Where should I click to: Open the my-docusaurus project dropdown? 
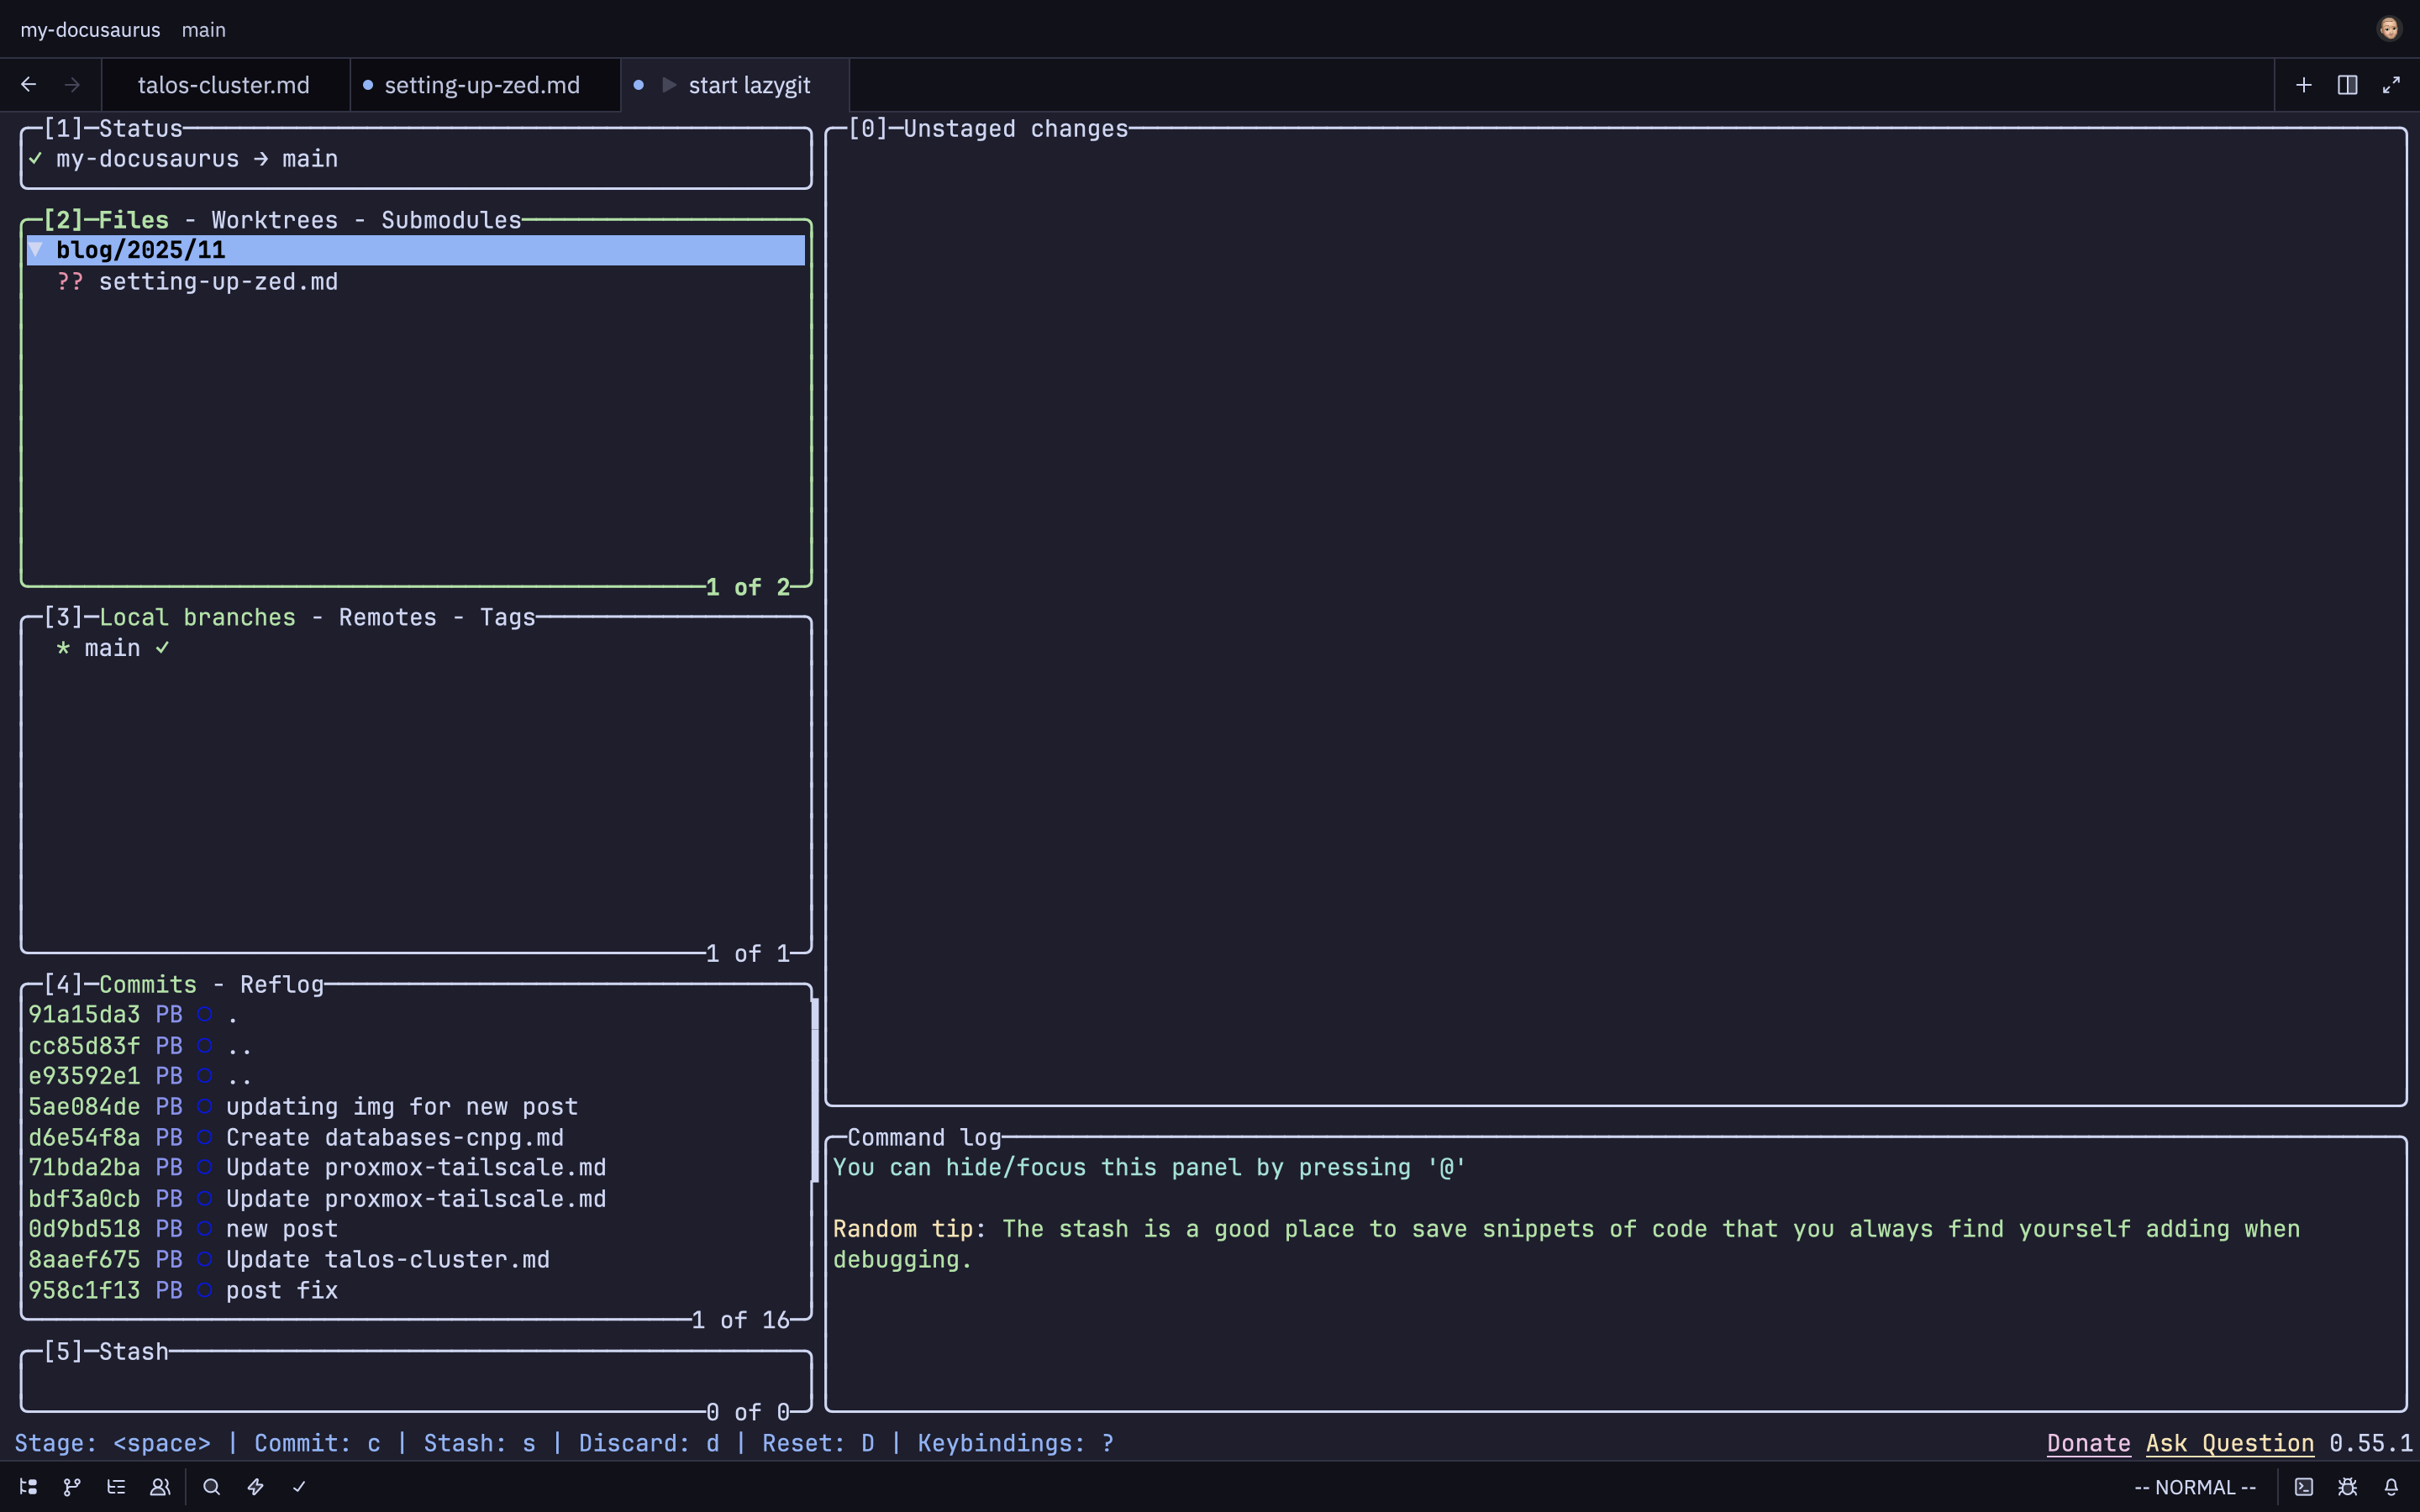coord(90,30)
